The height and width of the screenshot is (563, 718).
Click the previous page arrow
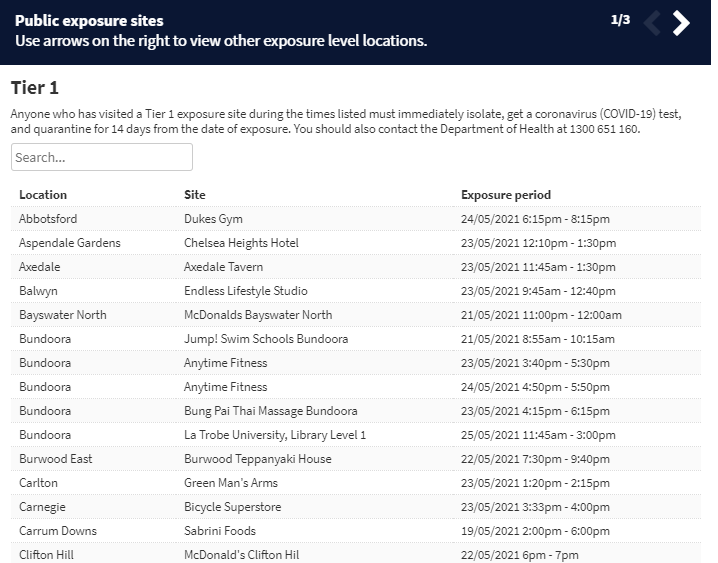point(652,23)
